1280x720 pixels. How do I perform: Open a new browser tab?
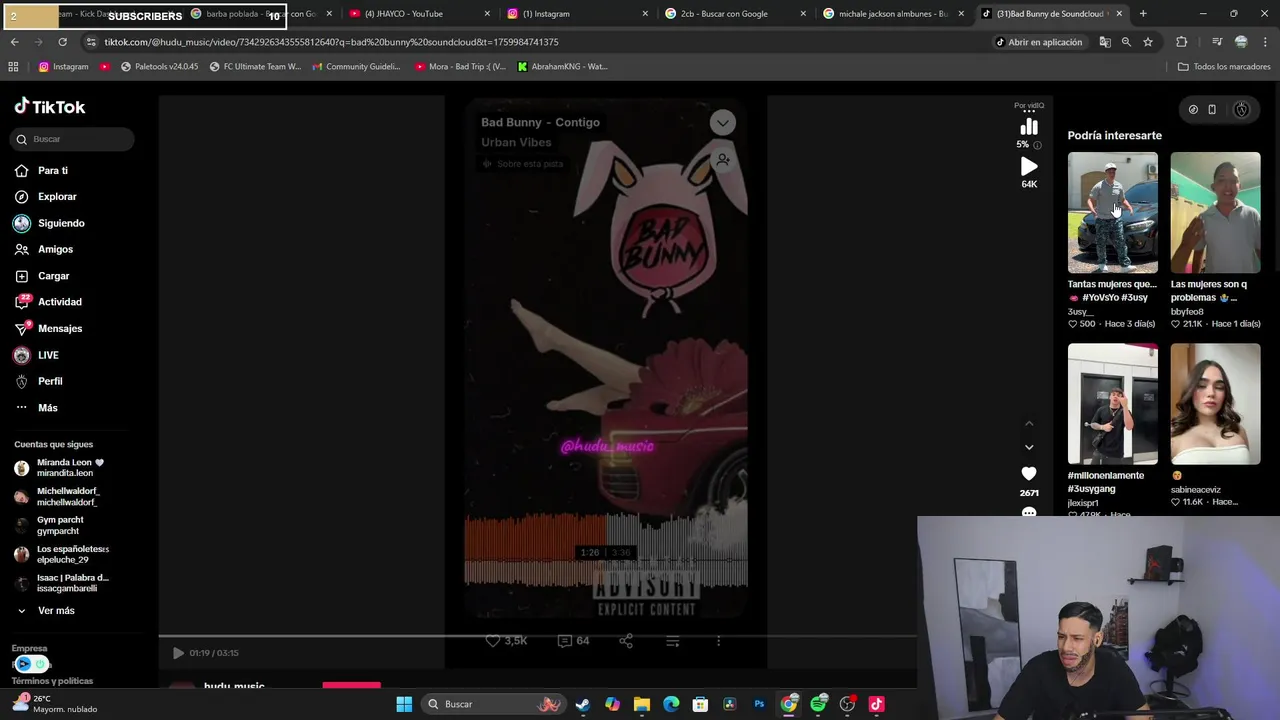(1143, 14)
